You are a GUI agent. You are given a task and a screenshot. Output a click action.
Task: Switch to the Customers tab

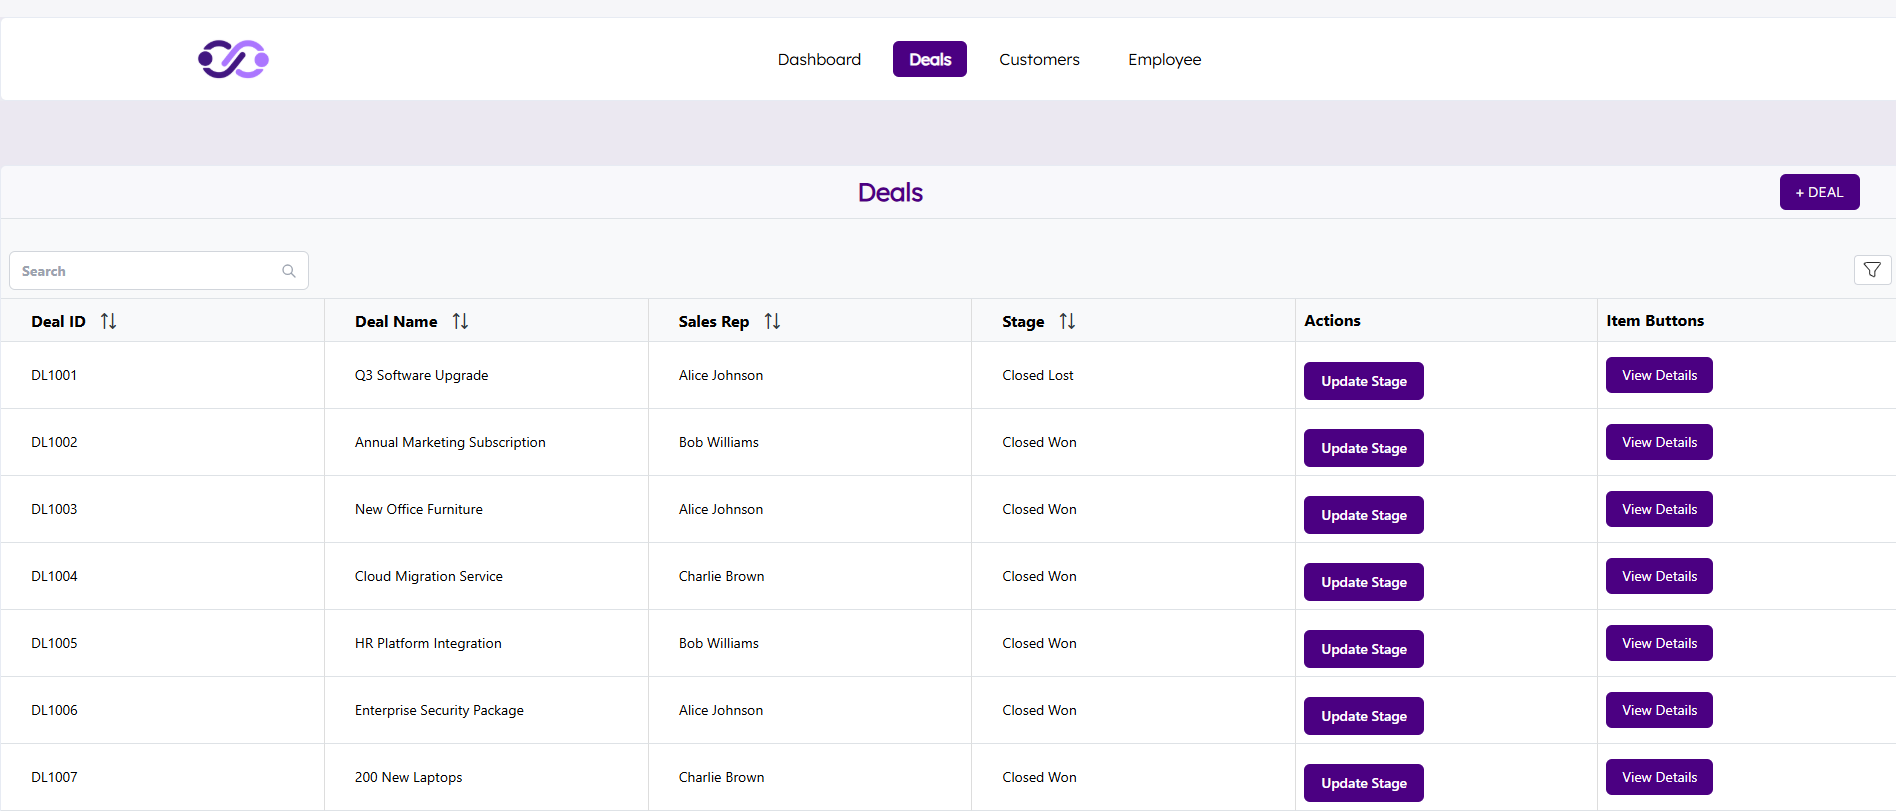1039,59
